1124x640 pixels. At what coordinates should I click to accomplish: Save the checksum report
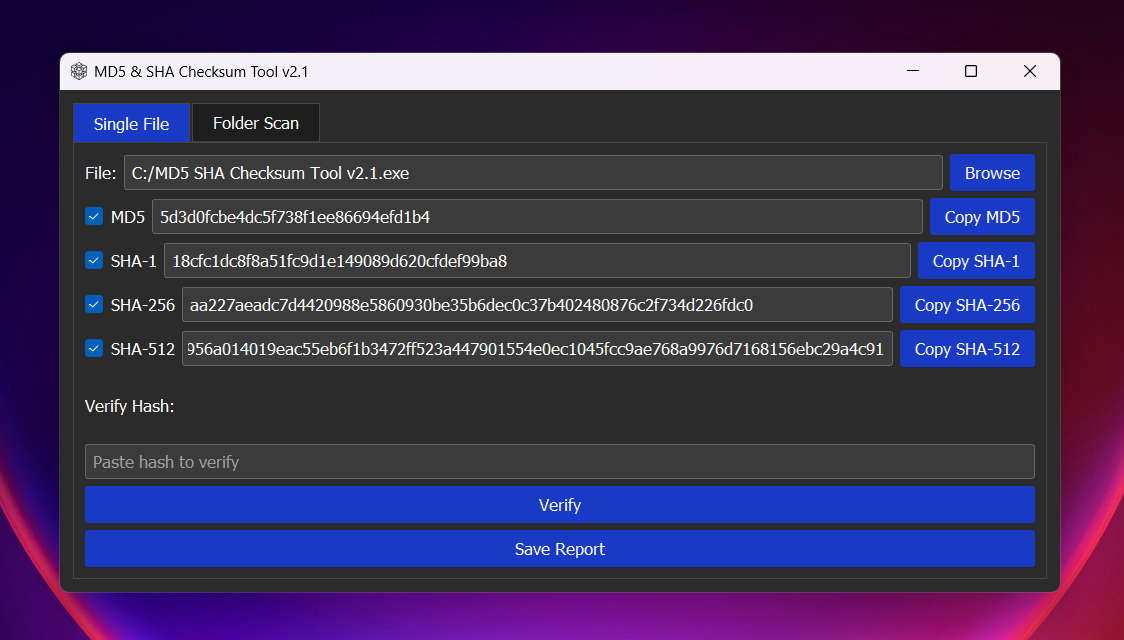pos(559,549)
